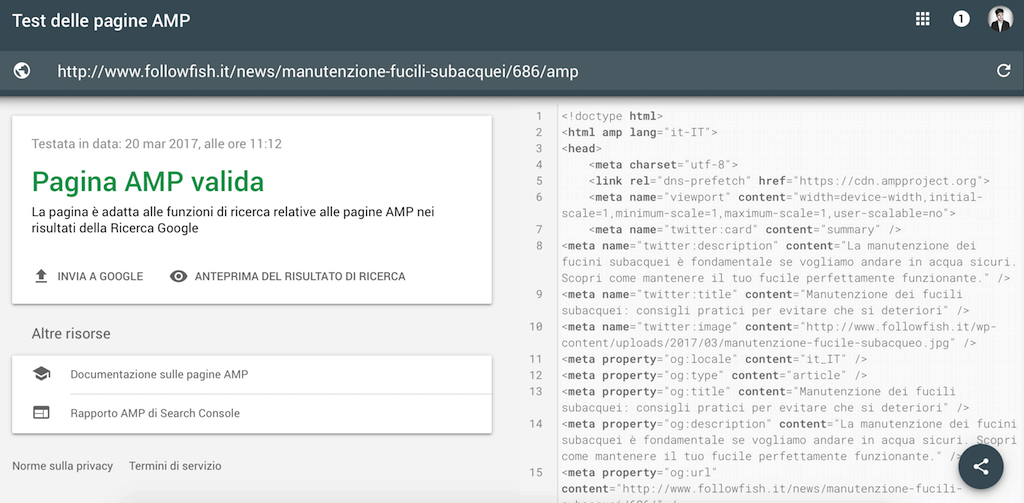
Task: Open the notifications badge showing 1
Action: tap(961, 19)
